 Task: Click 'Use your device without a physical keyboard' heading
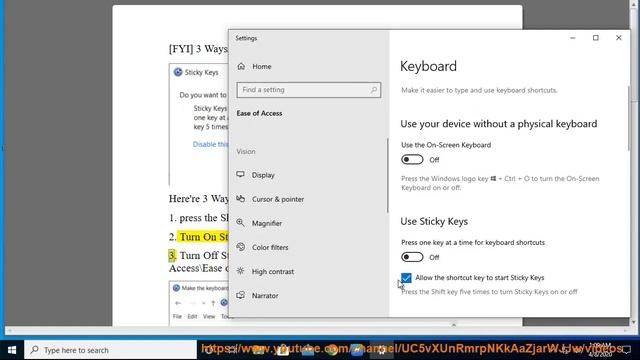(498, 124)
